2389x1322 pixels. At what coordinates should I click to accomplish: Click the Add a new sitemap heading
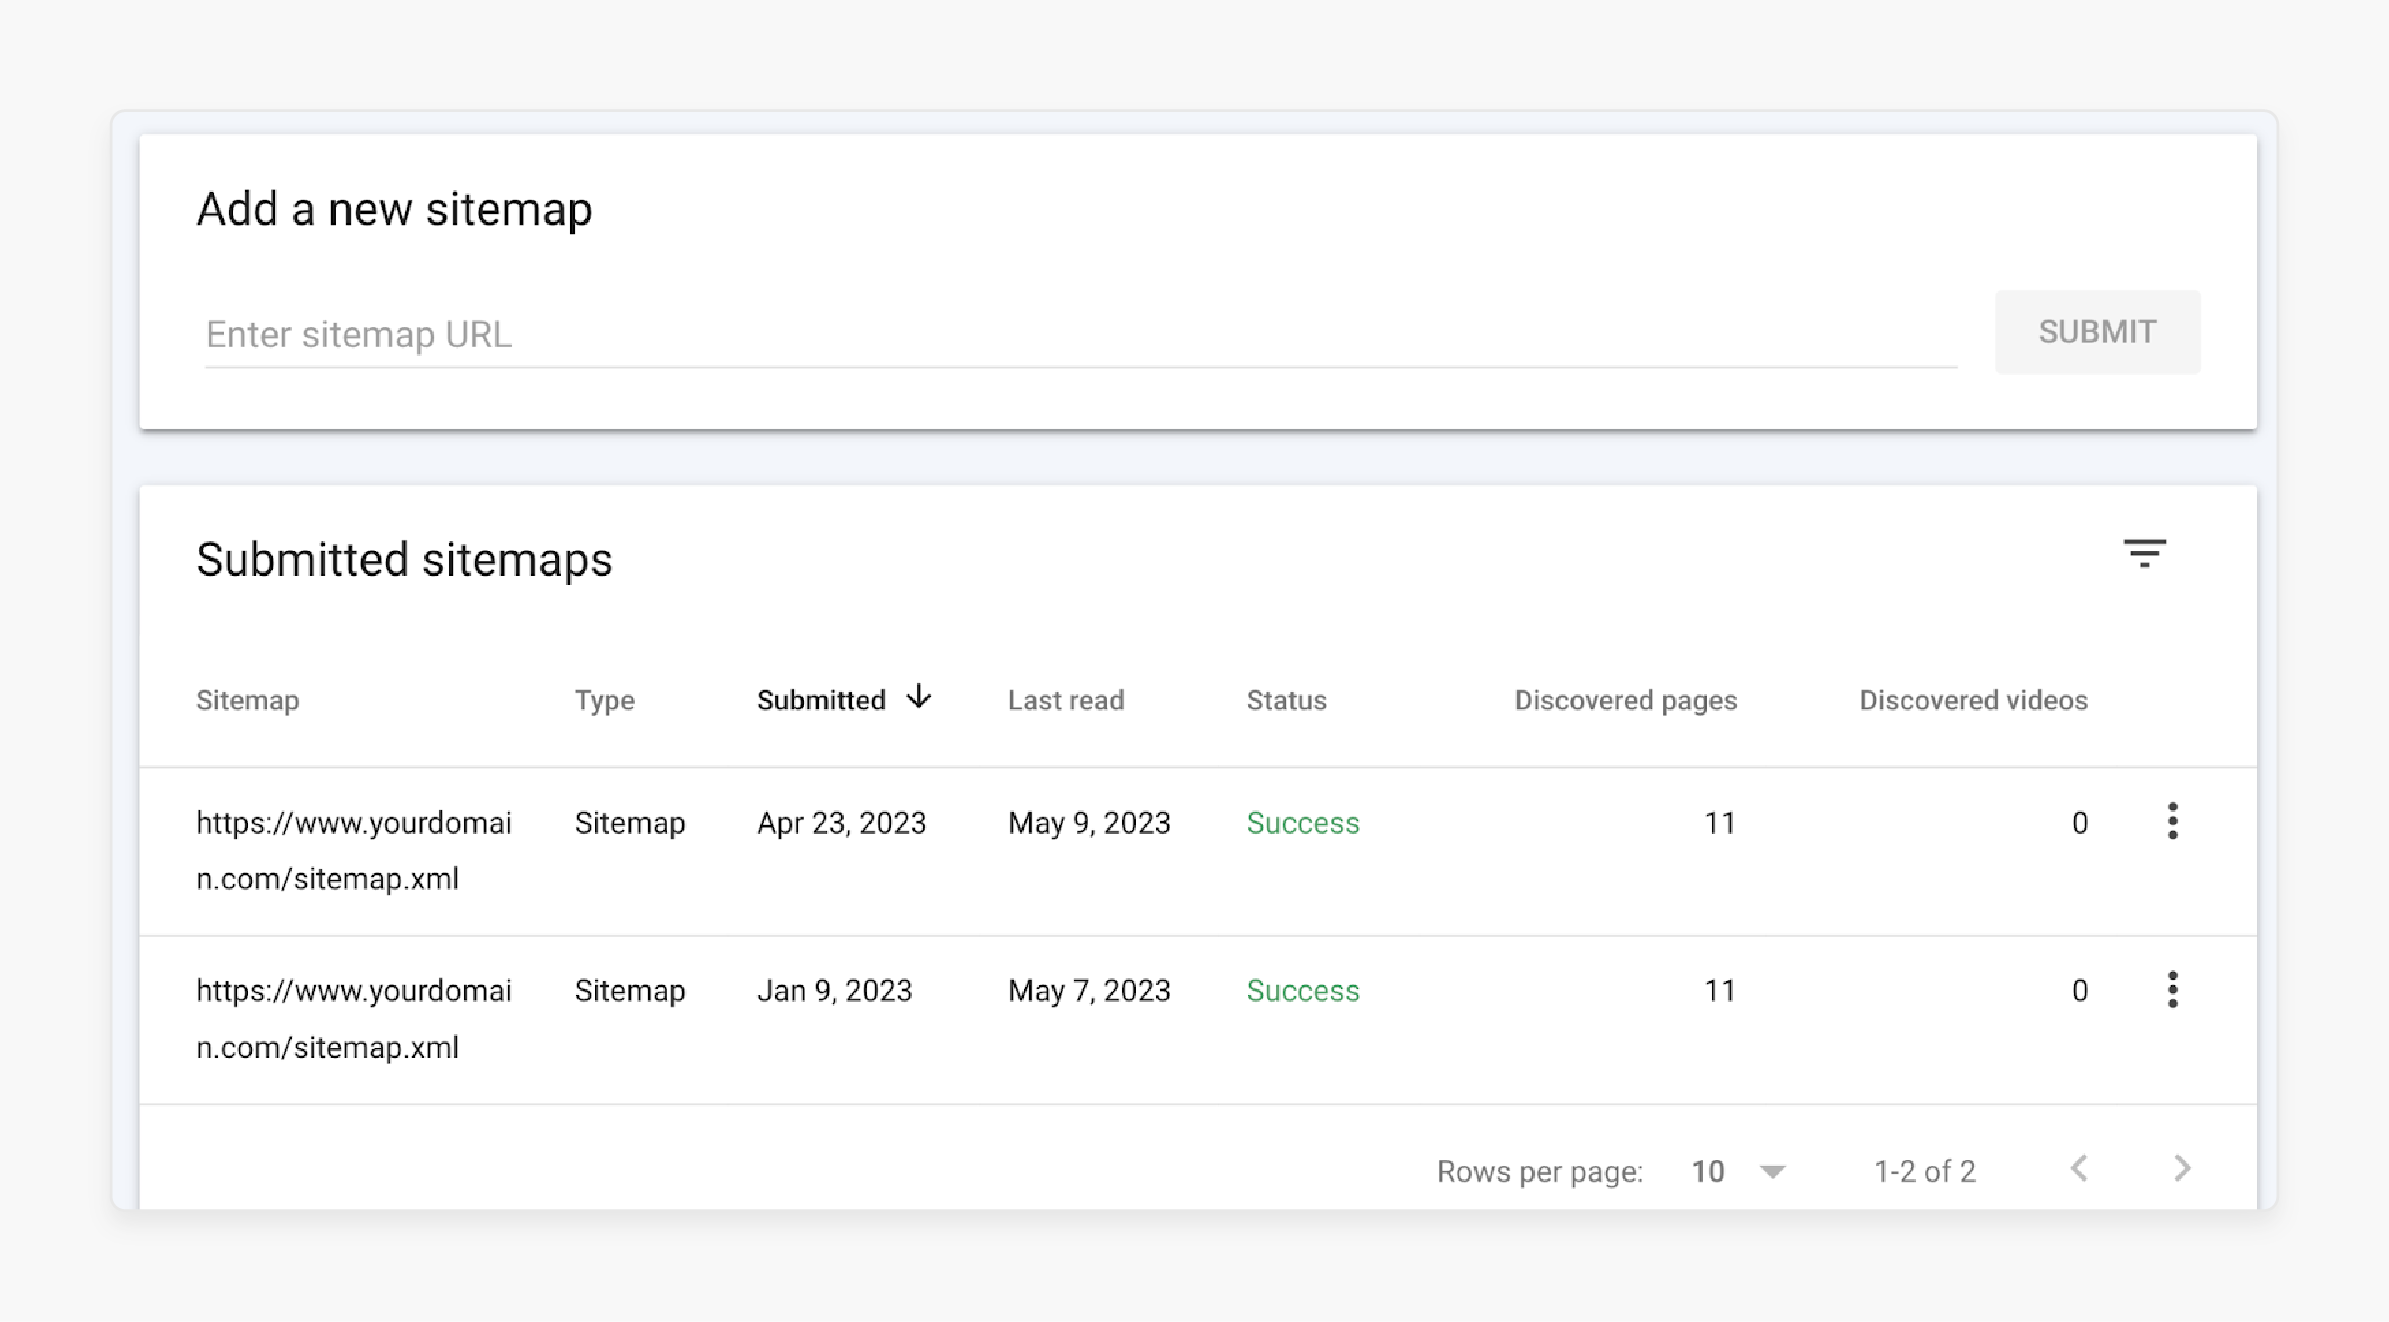(394, 209)
